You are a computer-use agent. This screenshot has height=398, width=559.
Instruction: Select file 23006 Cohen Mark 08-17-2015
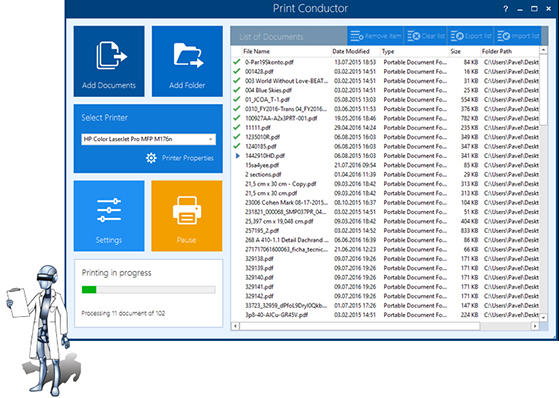point(286,202)
